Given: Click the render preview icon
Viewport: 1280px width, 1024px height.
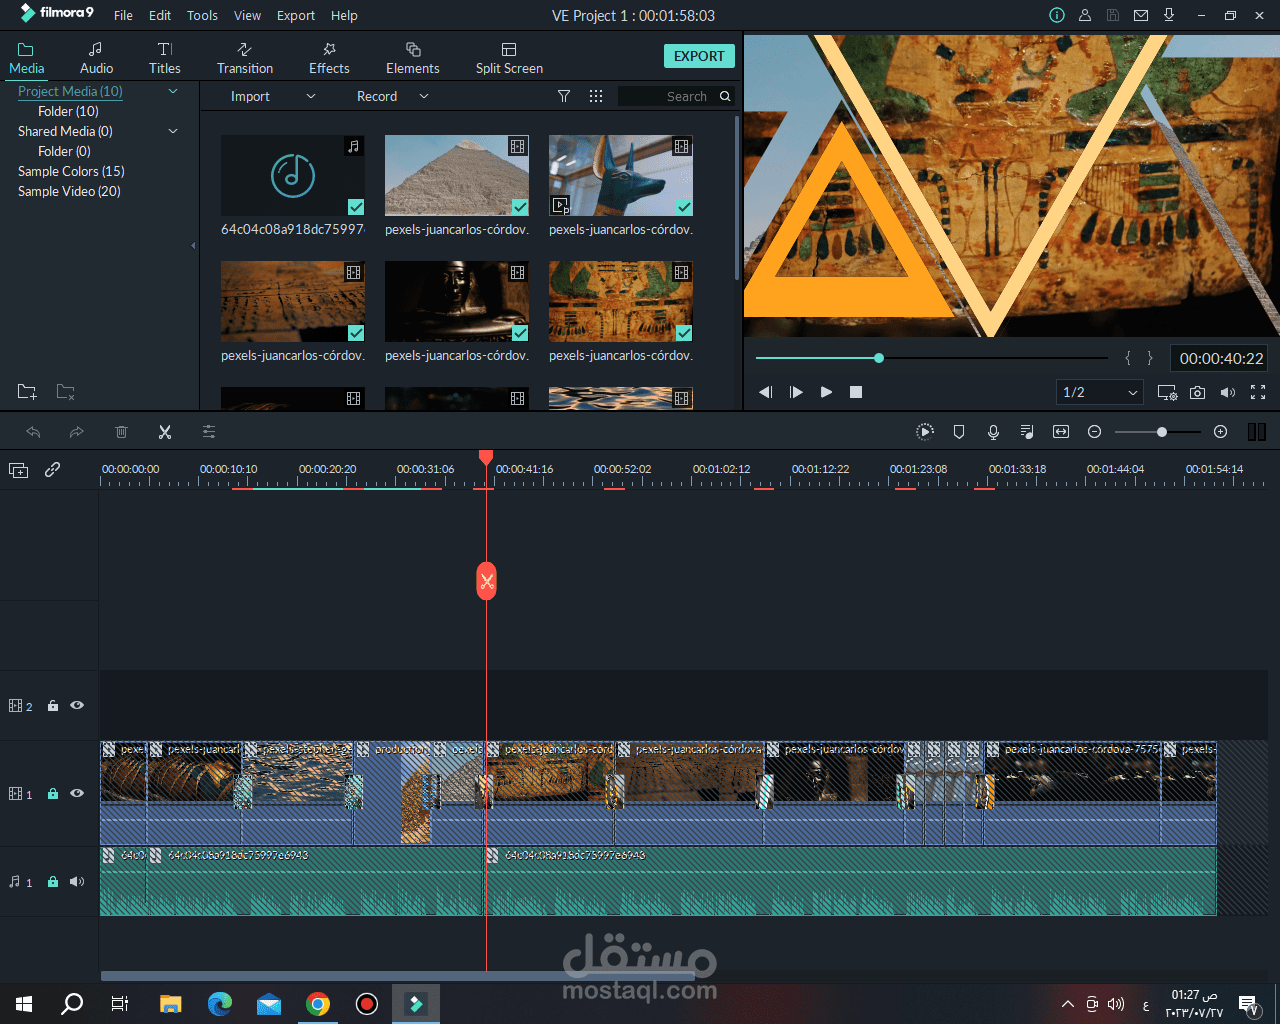Looking at the screenshot, I should [925, 432].
